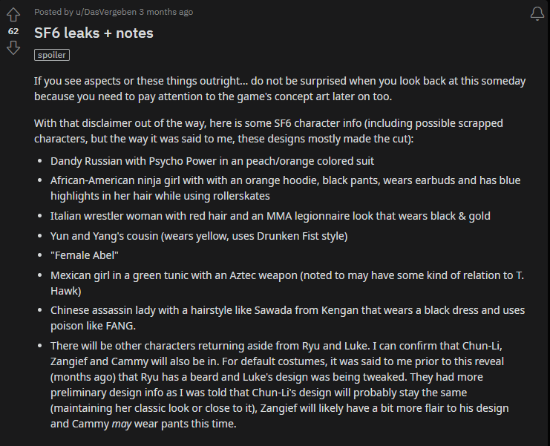Click the 'Chinese assassin lady' bullet text
The width and height of the screenshot is (550, 446).
pyautogui.click(x=287, y=318)
